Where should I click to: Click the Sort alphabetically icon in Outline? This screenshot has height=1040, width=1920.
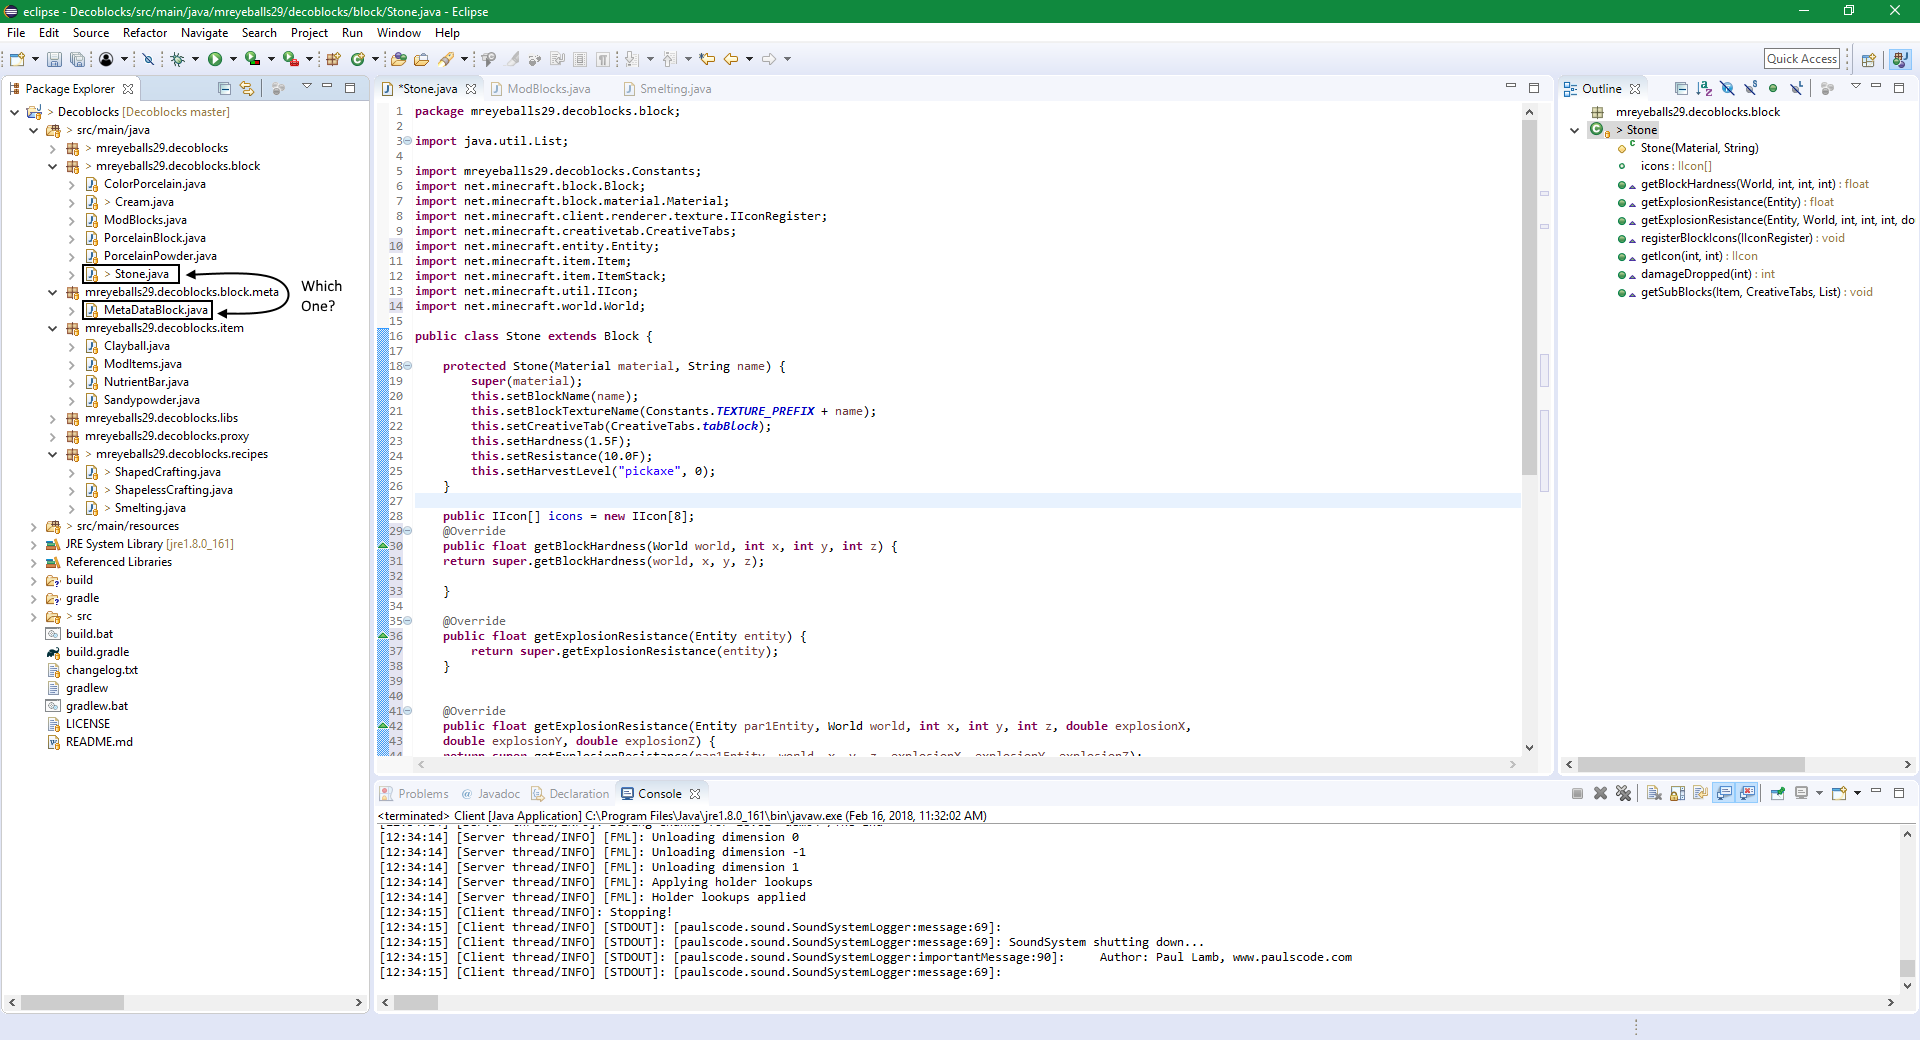[1704, 89]
